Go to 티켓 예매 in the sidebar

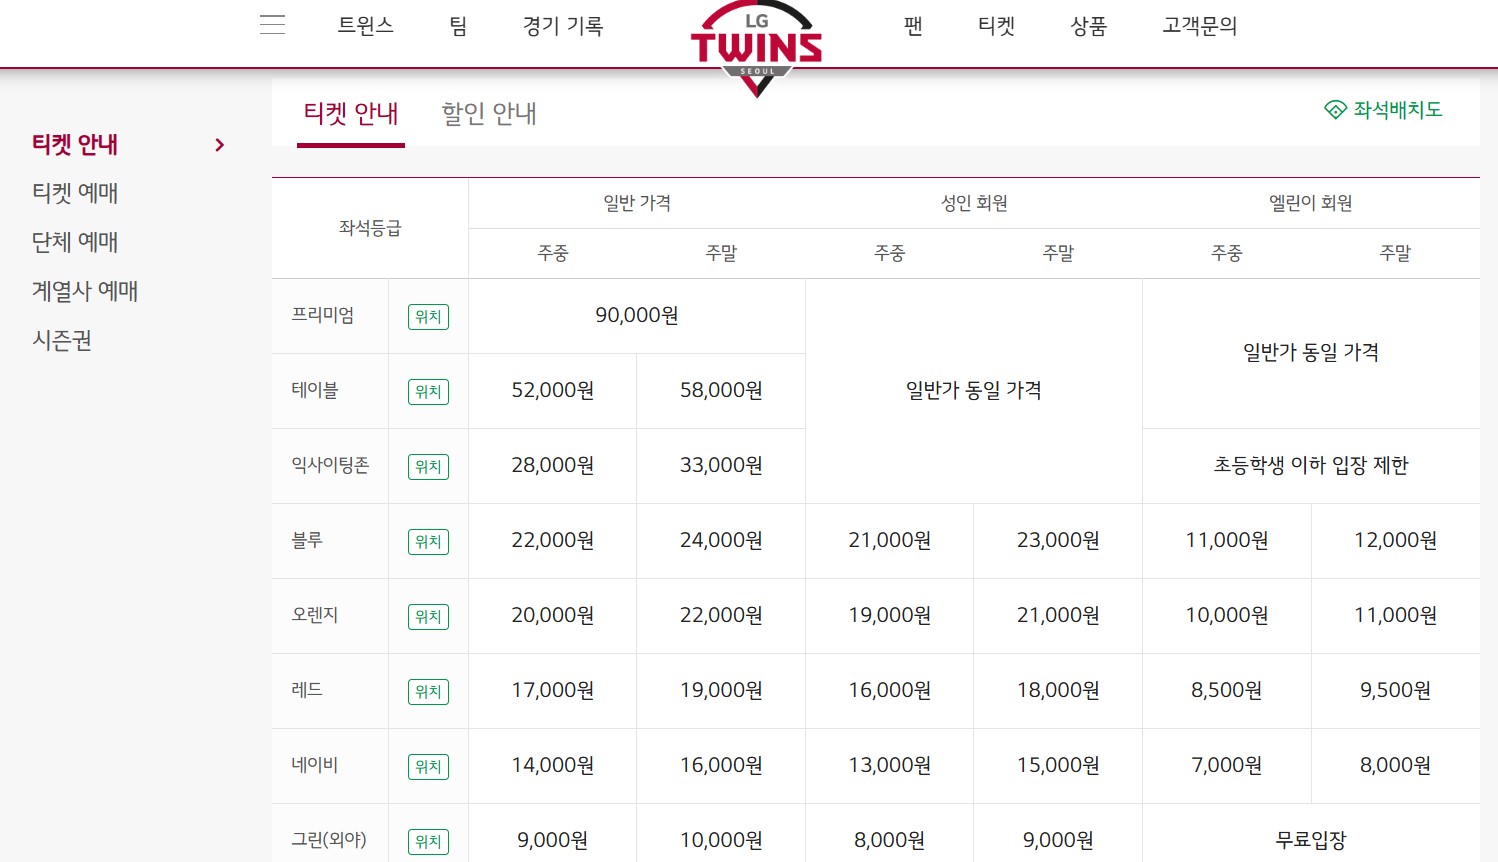click(x=74, y=193)
